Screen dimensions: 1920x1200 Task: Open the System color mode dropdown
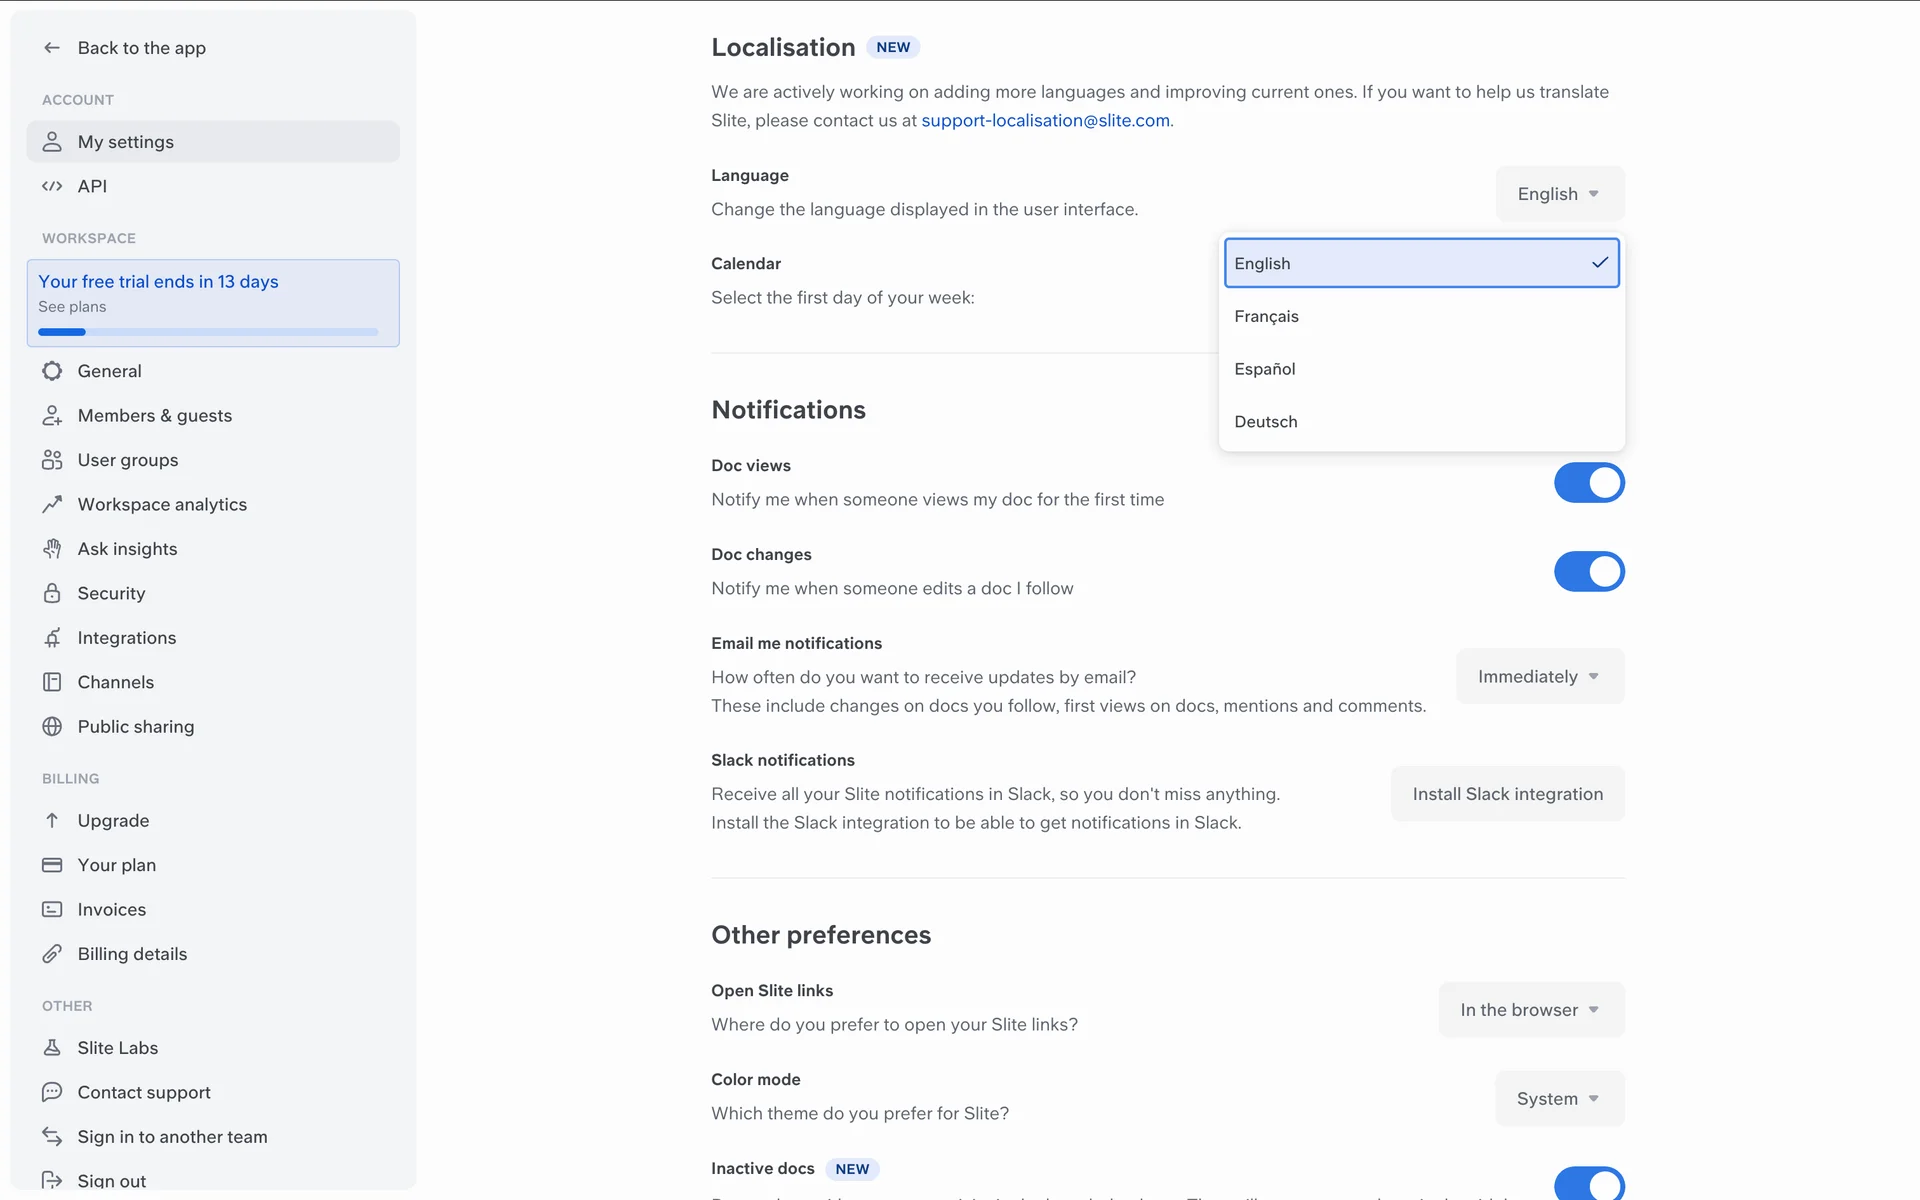tap(1558, 1099)
